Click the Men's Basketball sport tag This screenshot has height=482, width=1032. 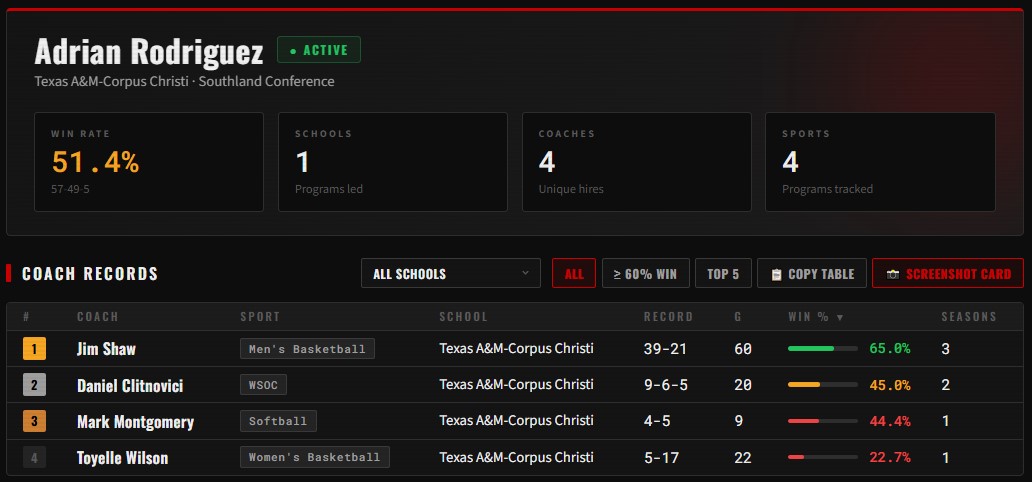[x=307, y=349]
